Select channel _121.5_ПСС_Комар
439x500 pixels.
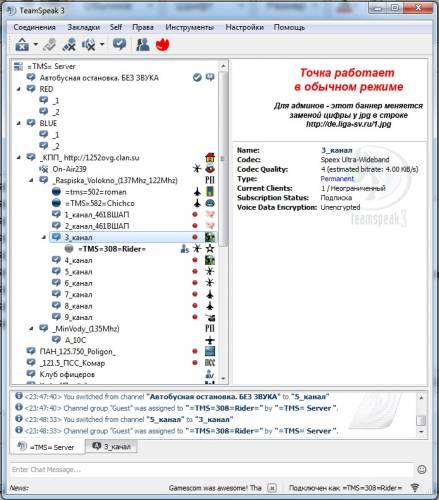point(72,363)
